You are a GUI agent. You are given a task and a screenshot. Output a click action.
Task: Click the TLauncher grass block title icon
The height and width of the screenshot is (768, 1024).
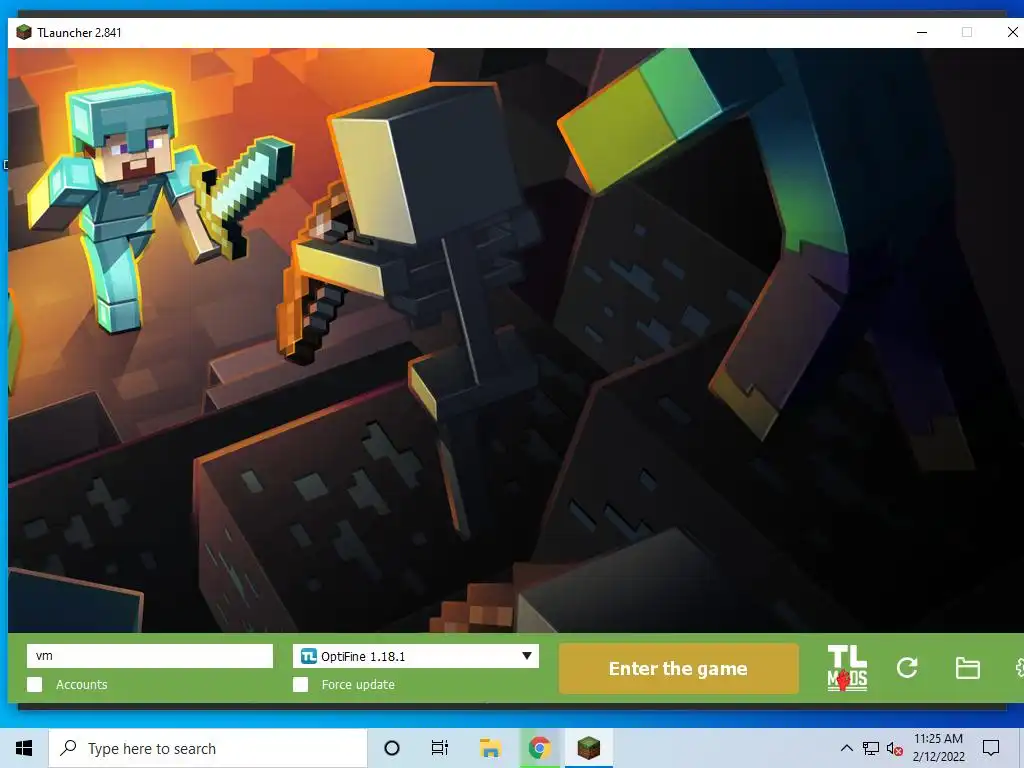click(24, 32)
